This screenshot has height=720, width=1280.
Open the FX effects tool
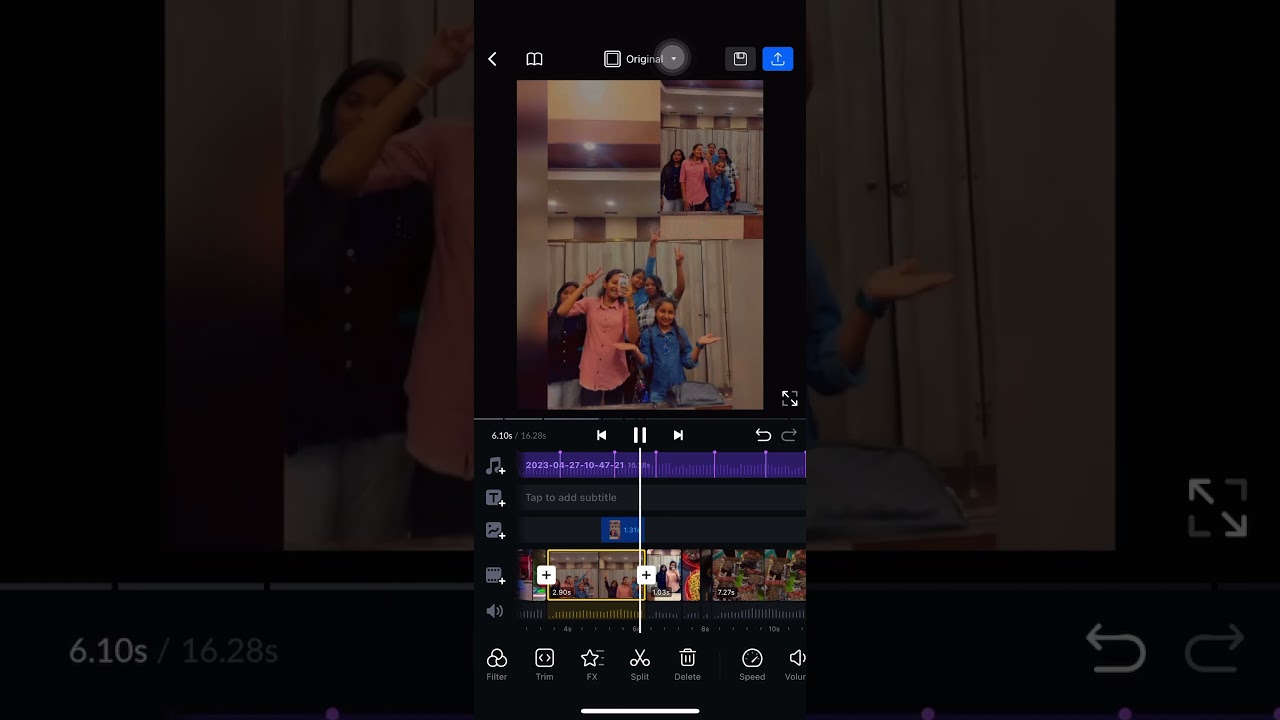tap(592, 665)
